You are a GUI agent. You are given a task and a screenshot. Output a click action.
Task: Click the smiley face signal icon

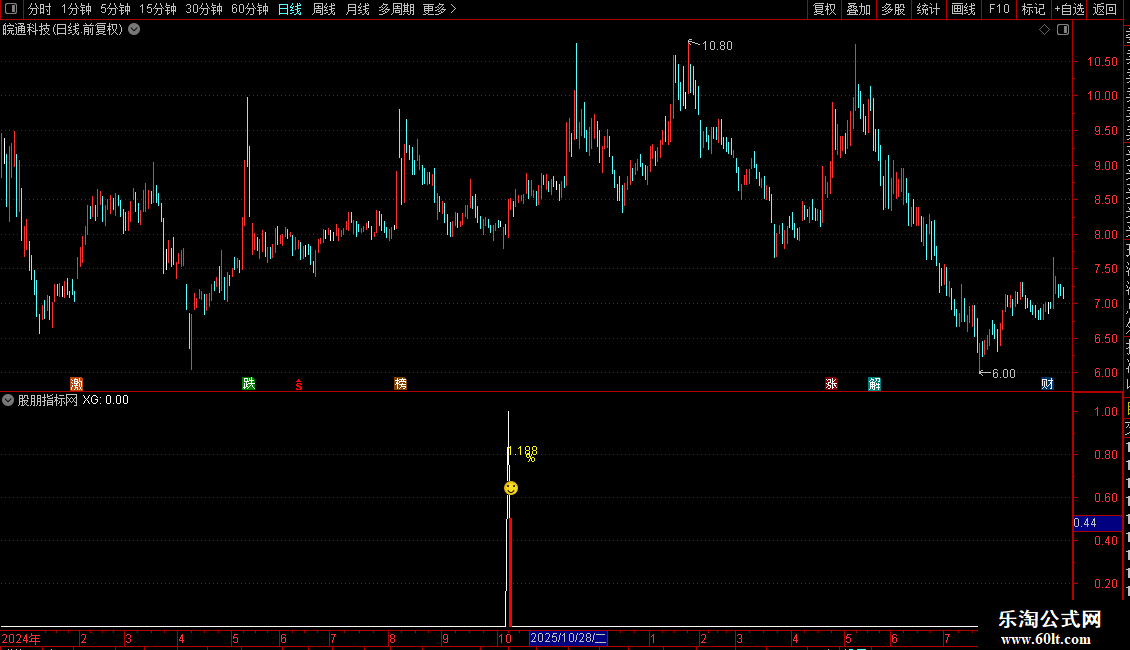(511, 488)
